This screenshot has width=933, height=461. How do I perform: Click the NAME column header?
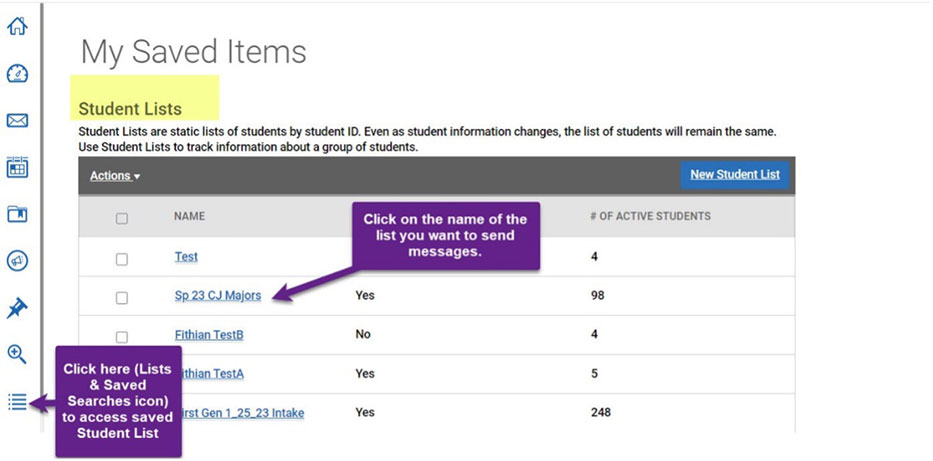click(x=189, y=216)
